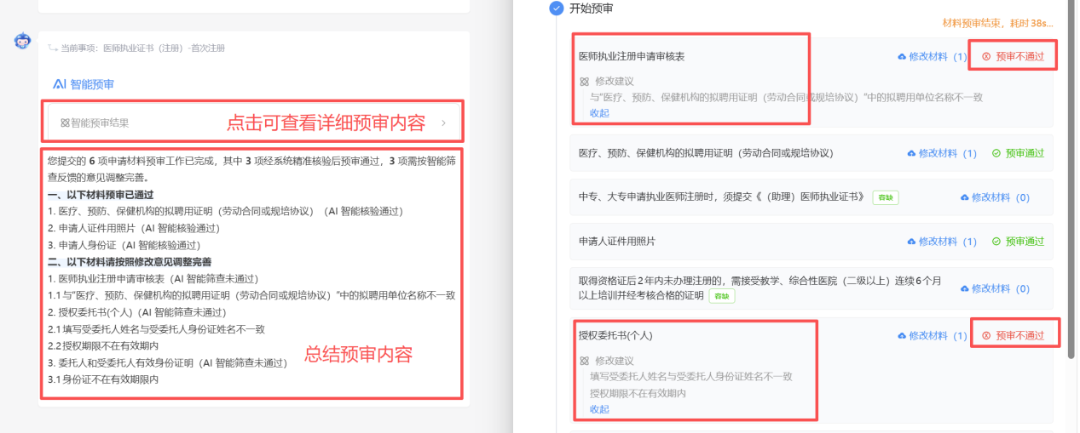Click the 材料预审结束,耗时 status text
Image resolution: width=1080 pixels, height=433 pixels.
(x=997, y=23)
